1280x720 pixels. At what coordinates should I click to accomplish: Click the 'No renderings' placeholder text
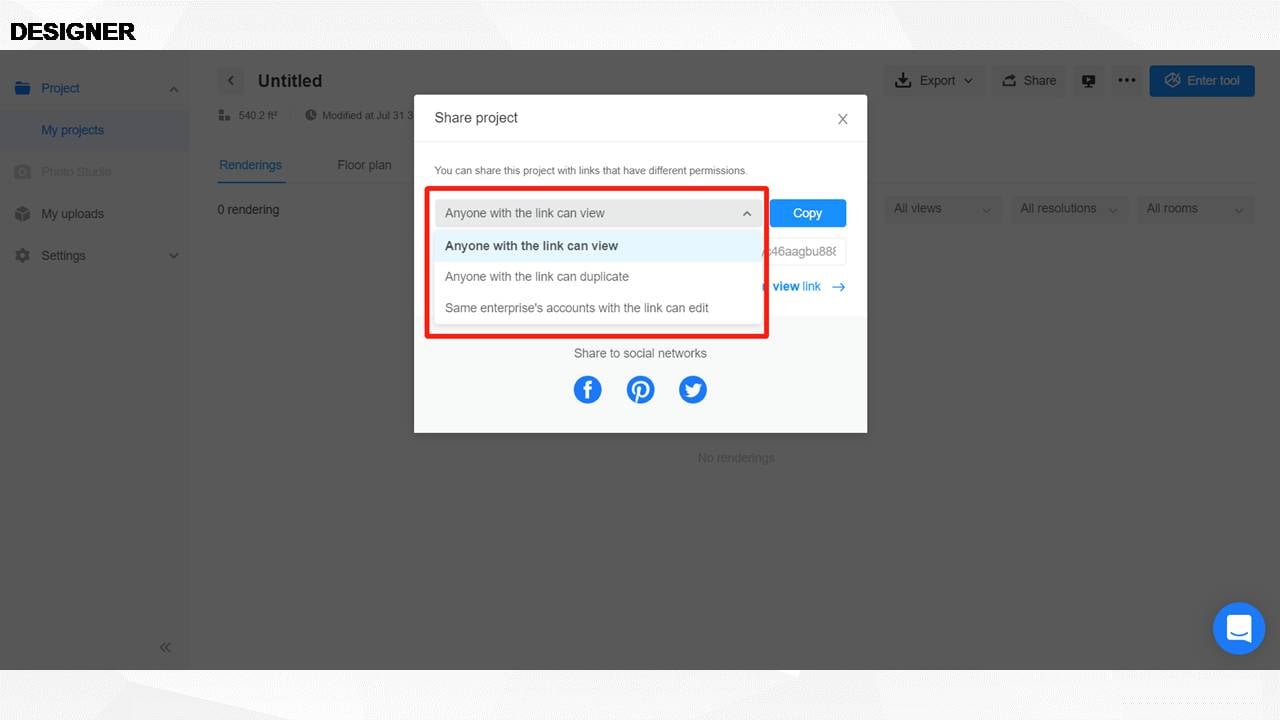(x=736, y=458)
